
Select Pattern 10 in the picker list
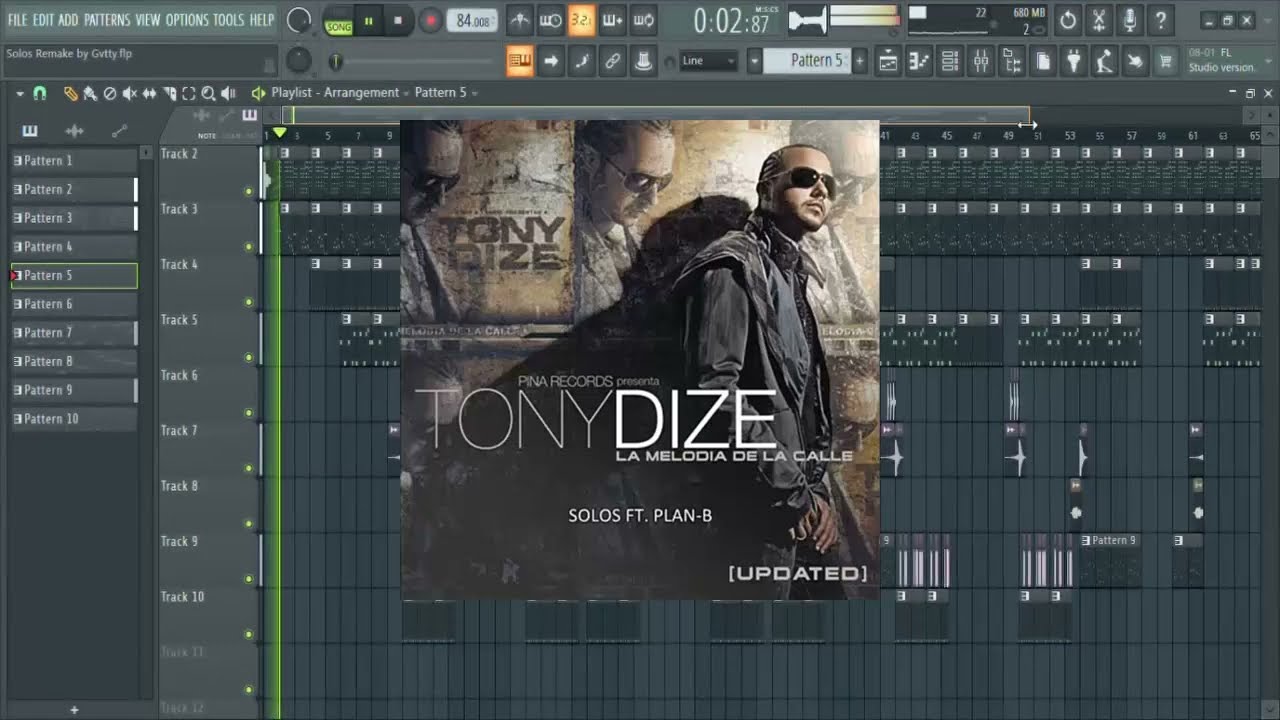74,418
